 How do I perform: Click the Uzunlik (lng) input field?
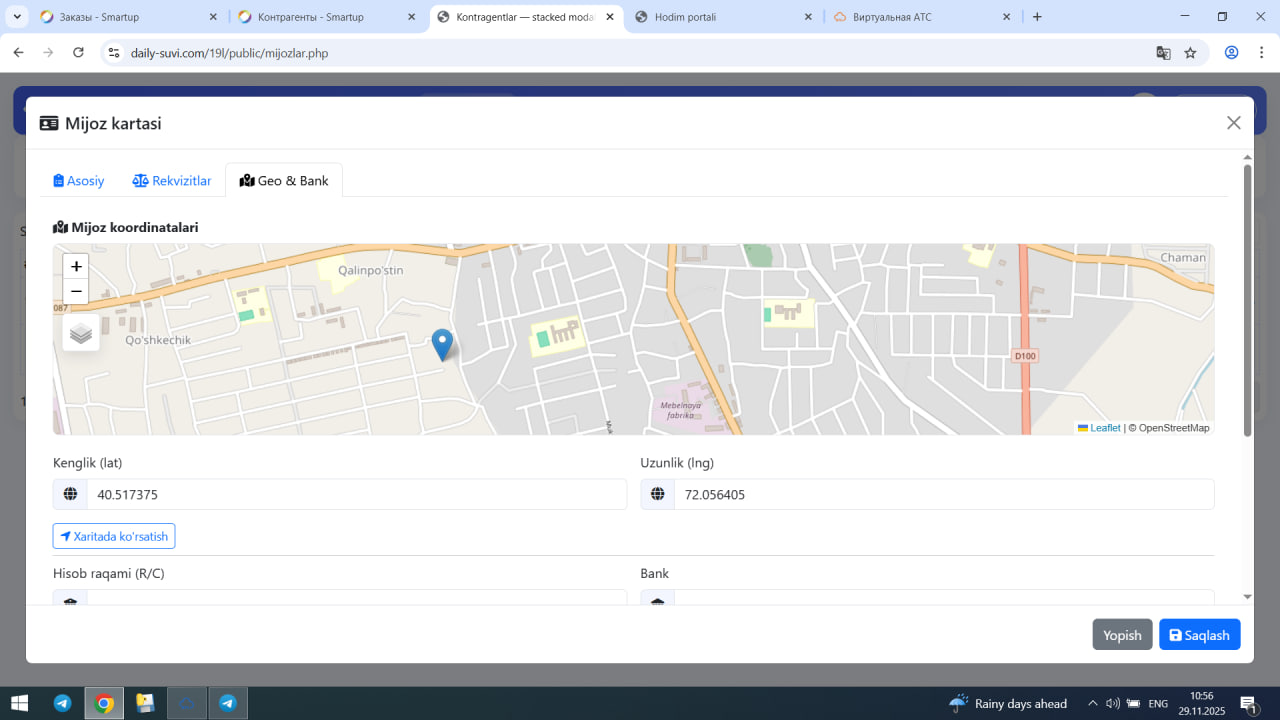(x=943, y=494)
